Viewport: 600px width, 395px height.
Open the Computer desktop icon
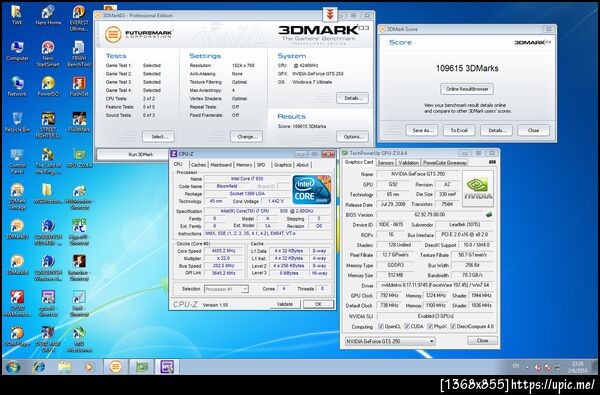tap(17, 51)
